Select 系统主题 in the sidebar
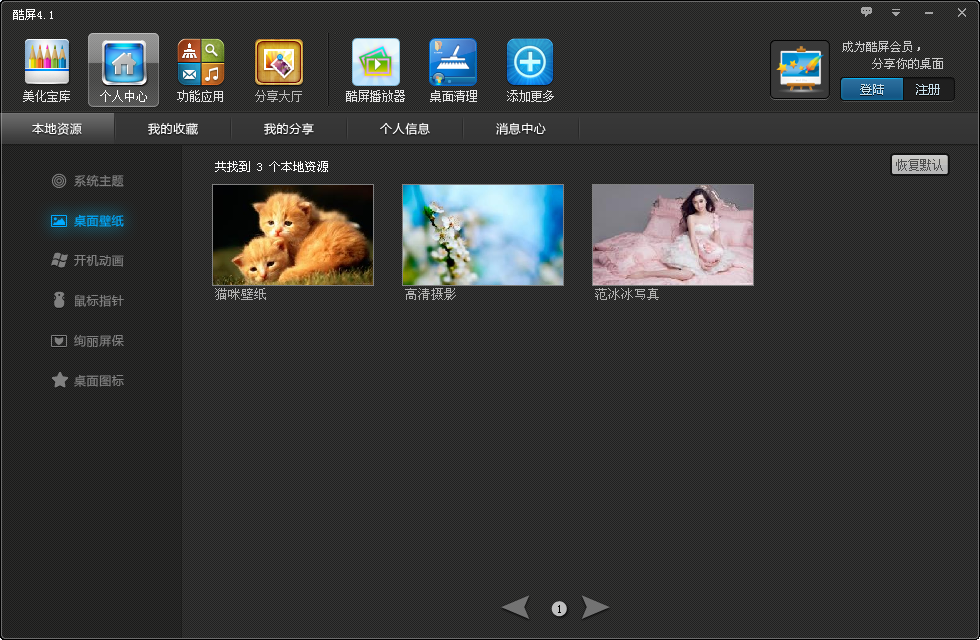Image resolution: width=980 pixels, height=640 pixels. coord(88,181)
